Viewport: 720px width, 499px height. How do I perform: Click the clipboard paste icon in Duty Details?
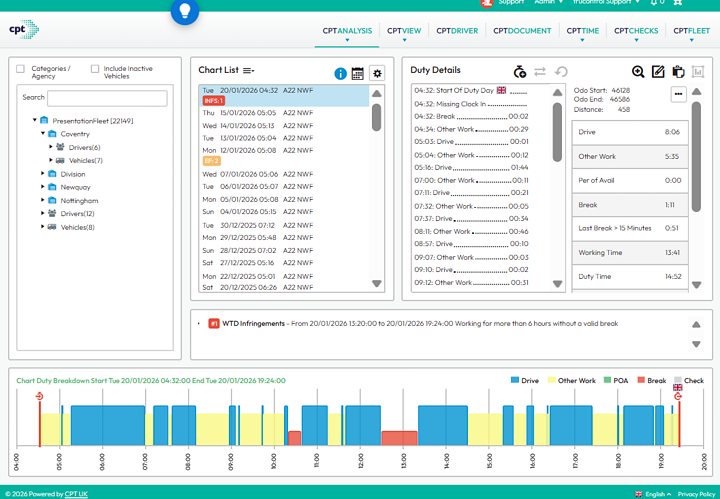(x=678, y=72)
